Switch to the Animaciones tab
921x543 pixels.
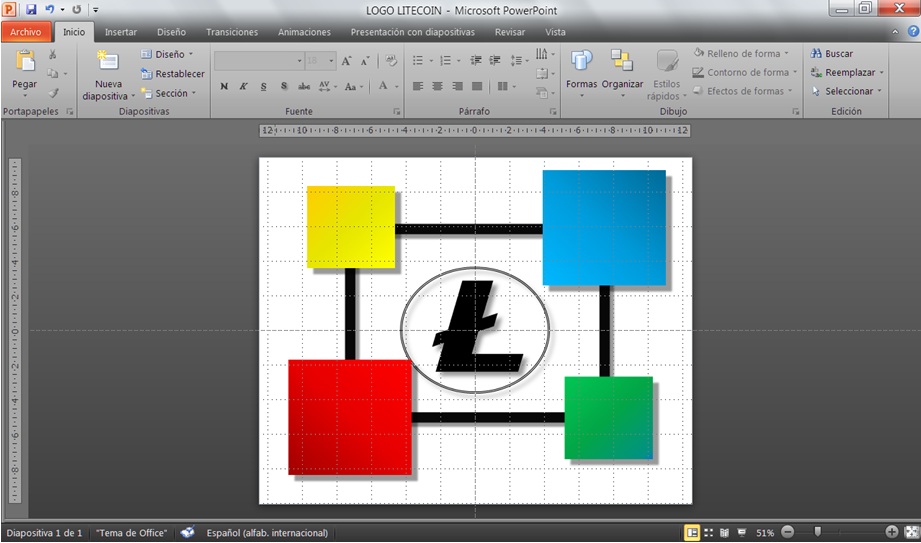pyautogui.click(x=304, y=32)
